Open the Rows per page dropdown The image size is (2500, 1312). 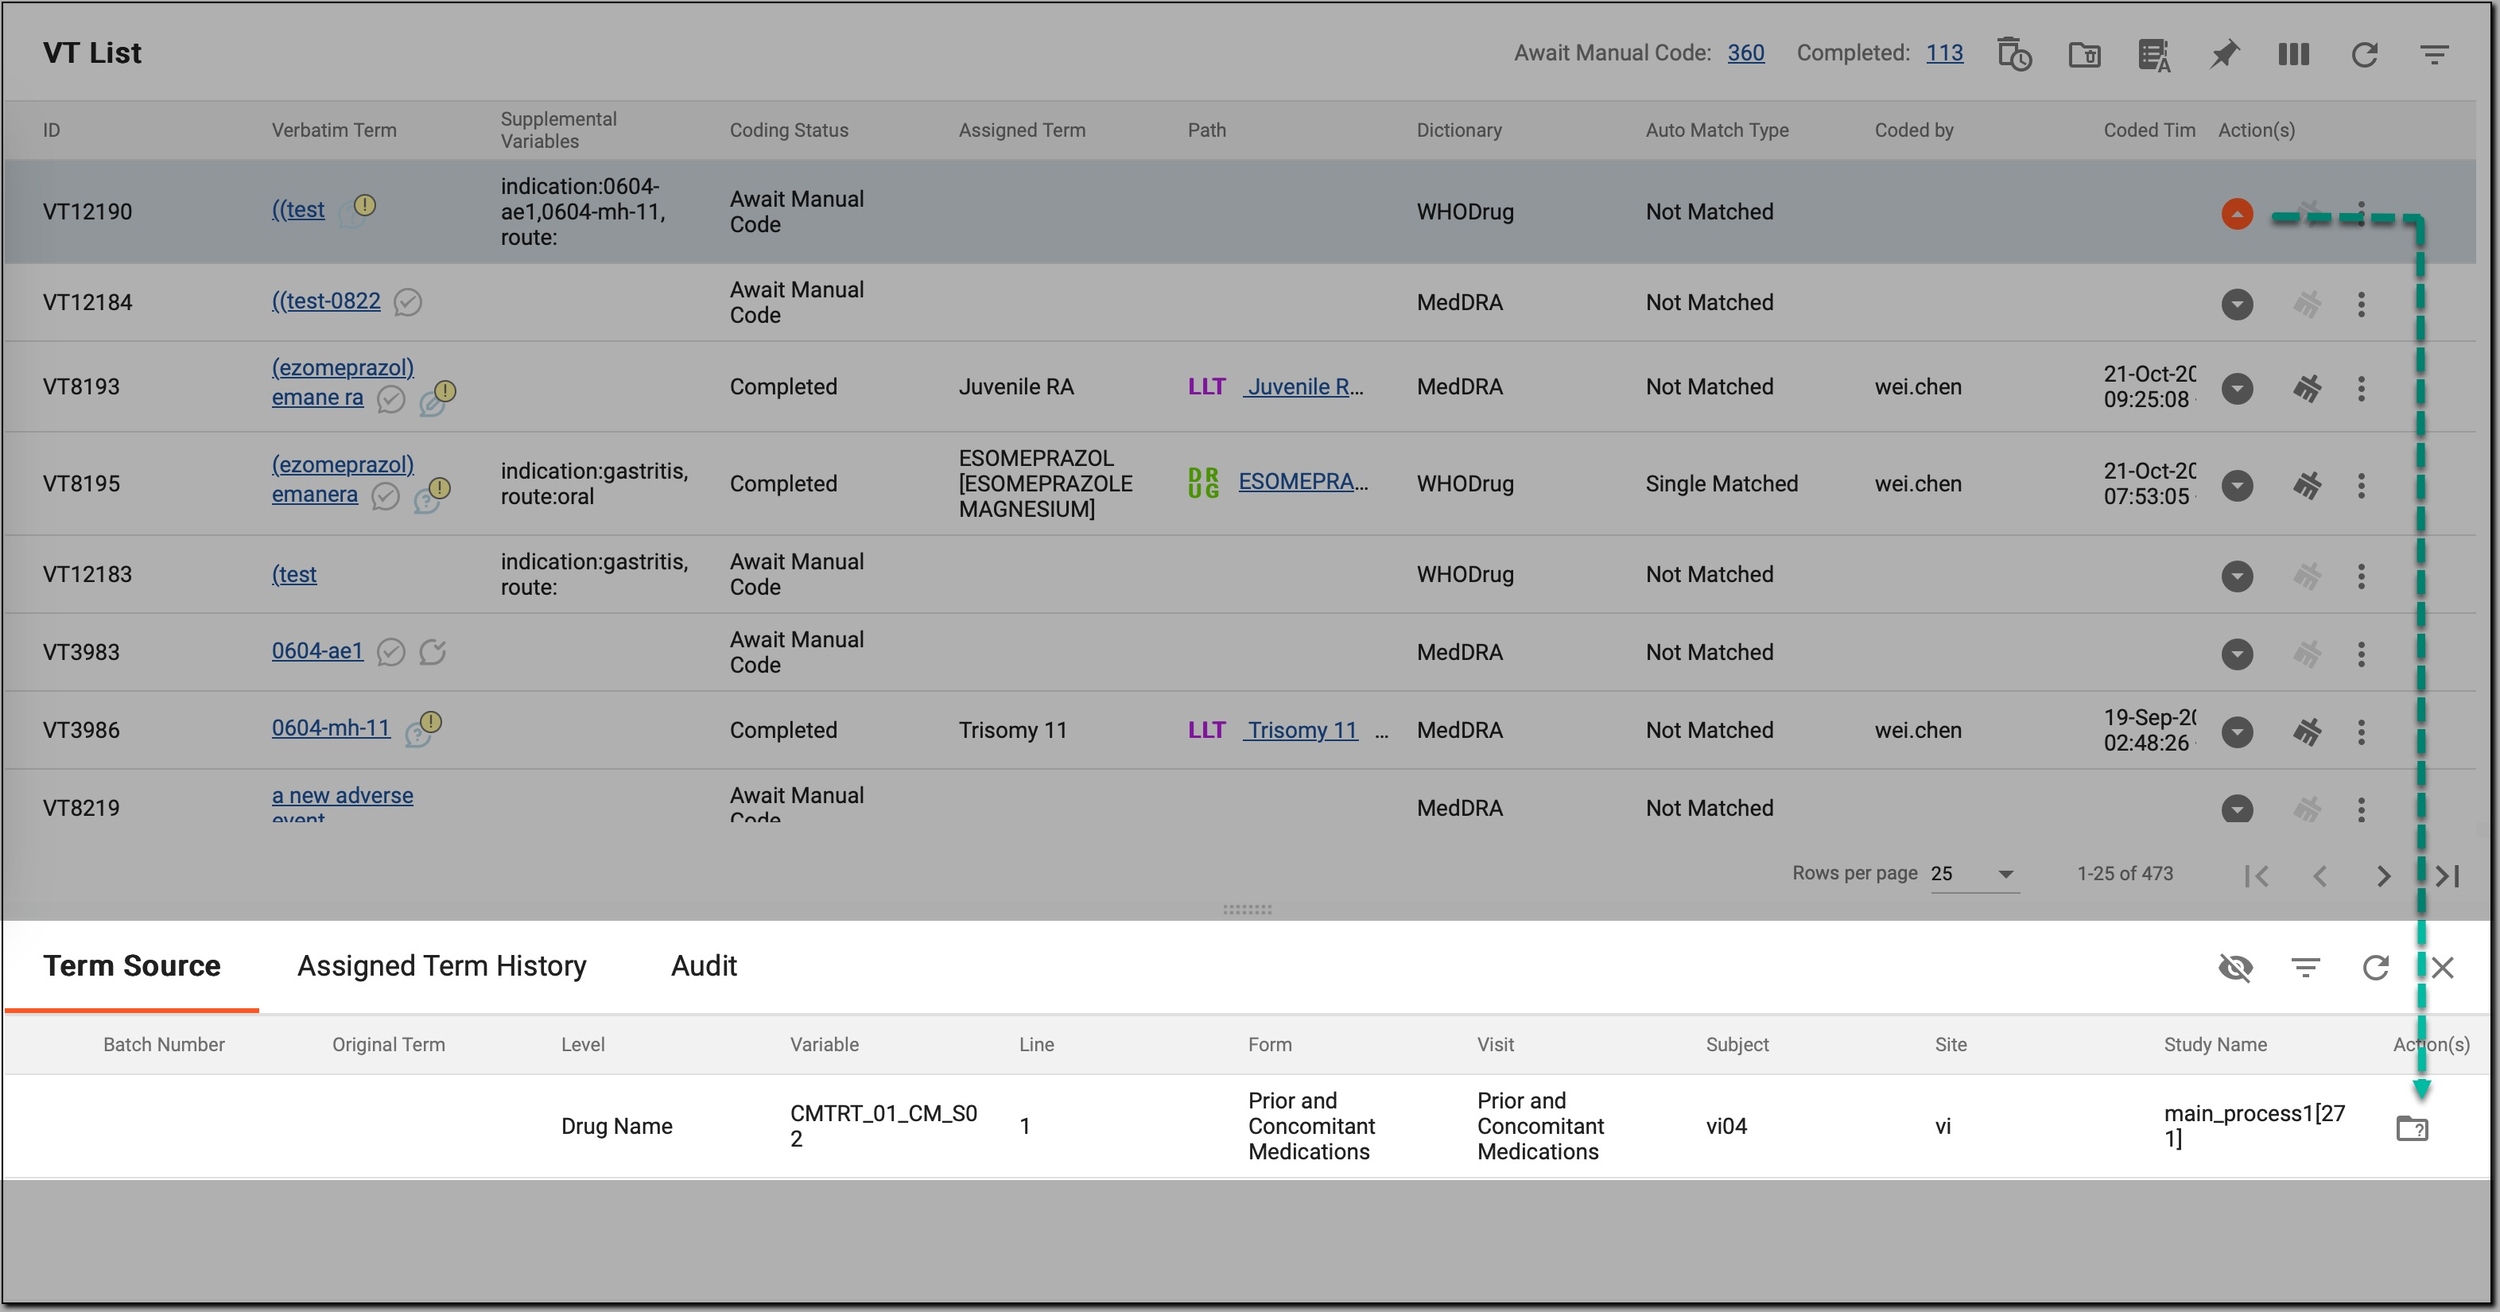pyautogui.click(x=1974, y=874)
